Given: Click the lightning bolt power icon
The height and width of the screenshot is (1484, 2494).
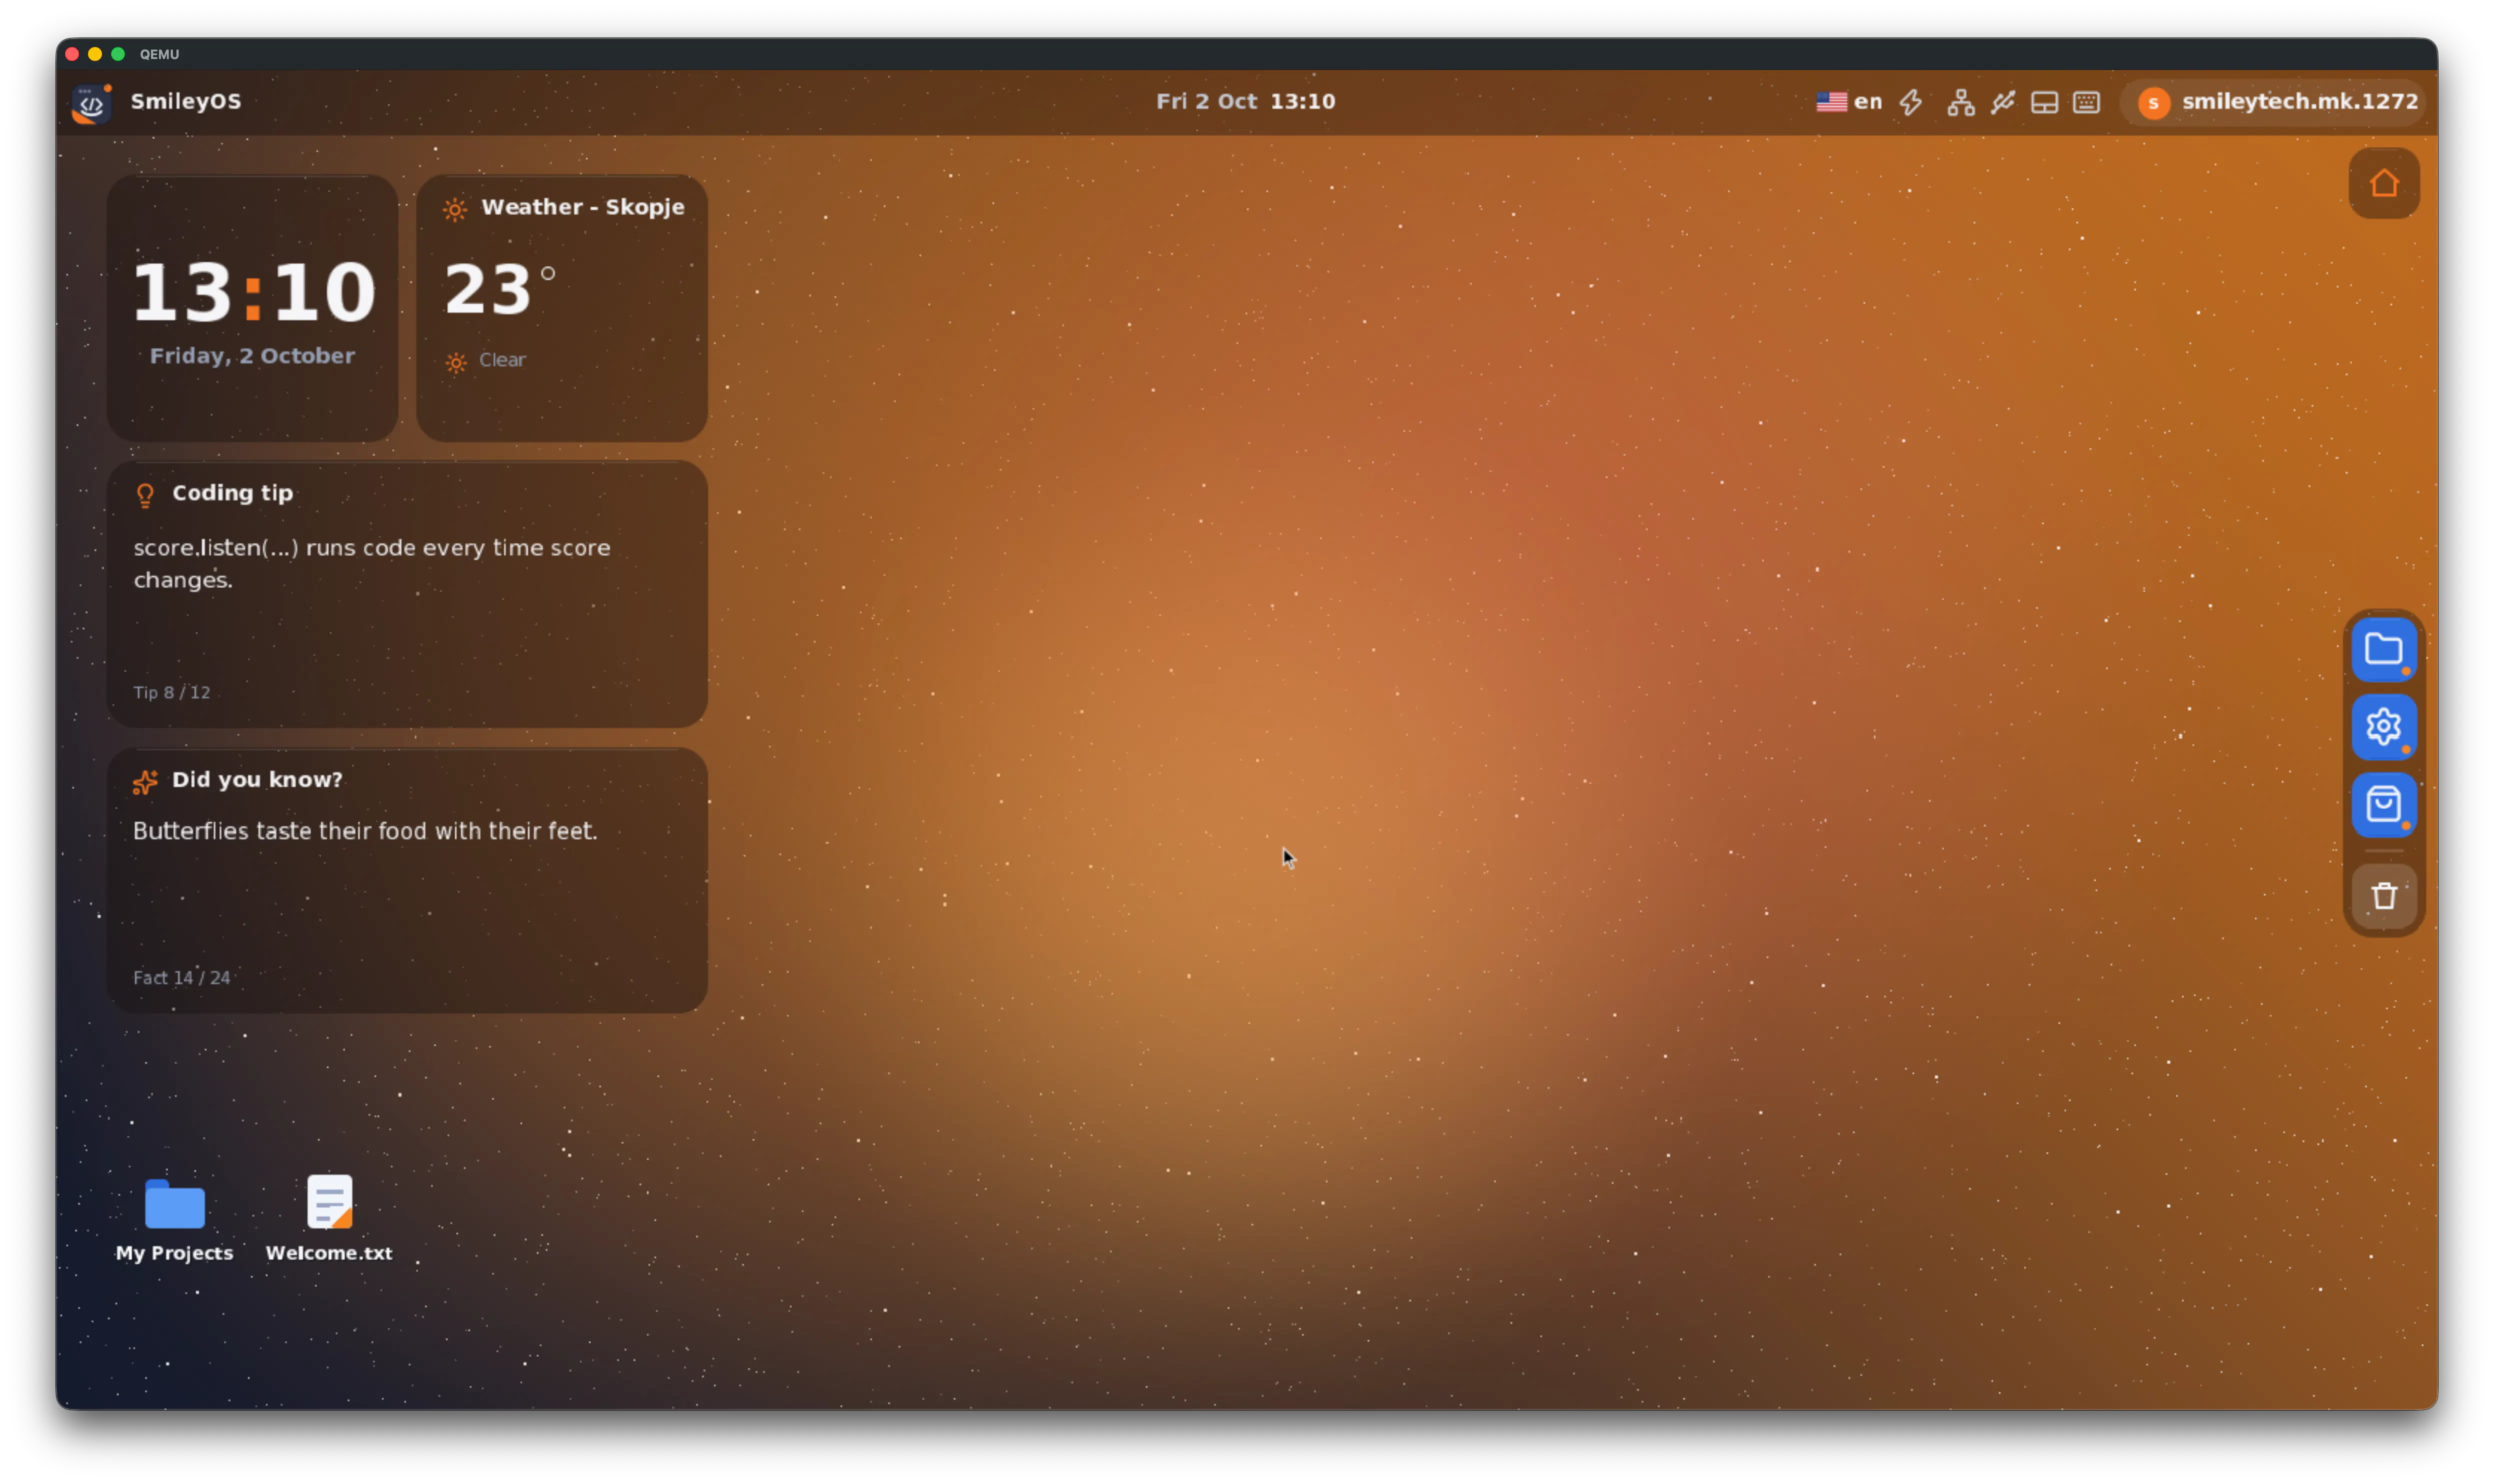Looking at the screenshot, I should pyautogui.click(x=1911, y=102).
